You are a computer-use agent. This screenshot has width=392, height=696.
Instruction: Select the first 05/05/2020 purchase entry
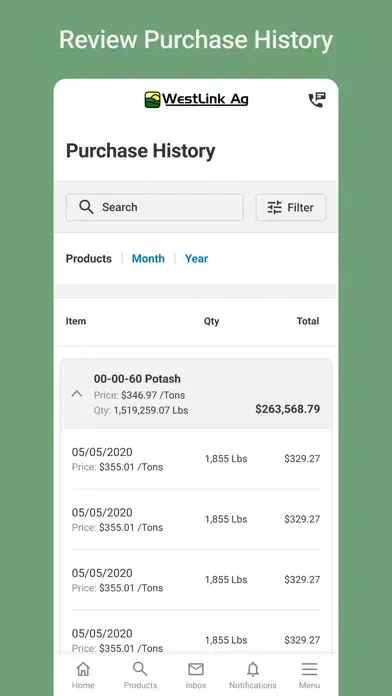(x=196, y=459)
